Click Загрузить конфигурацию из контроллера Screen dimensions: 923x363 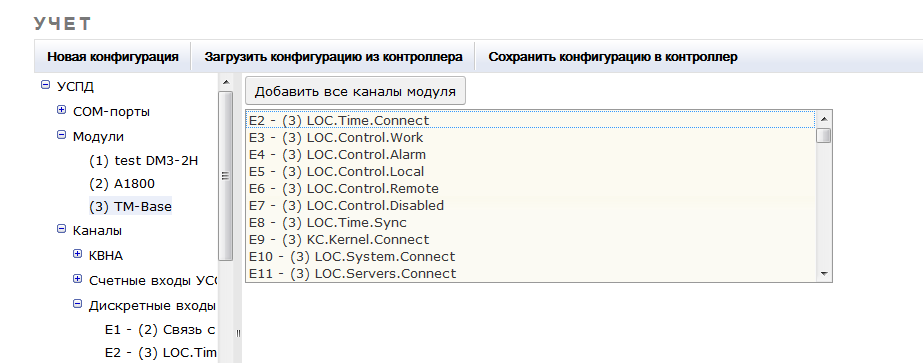pyautogui.click(x=333, y=57)
